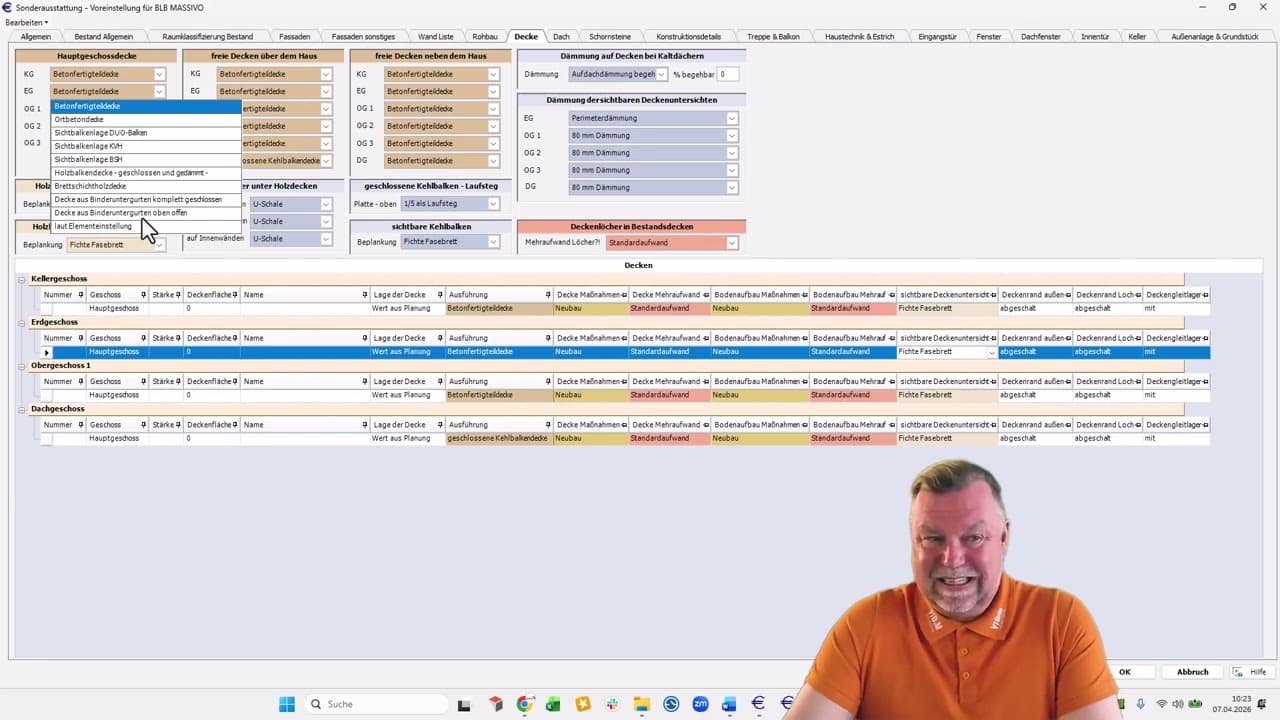1280x720 pixels.
Task: Switch to the Dach tab
Action: coord(561,37)
